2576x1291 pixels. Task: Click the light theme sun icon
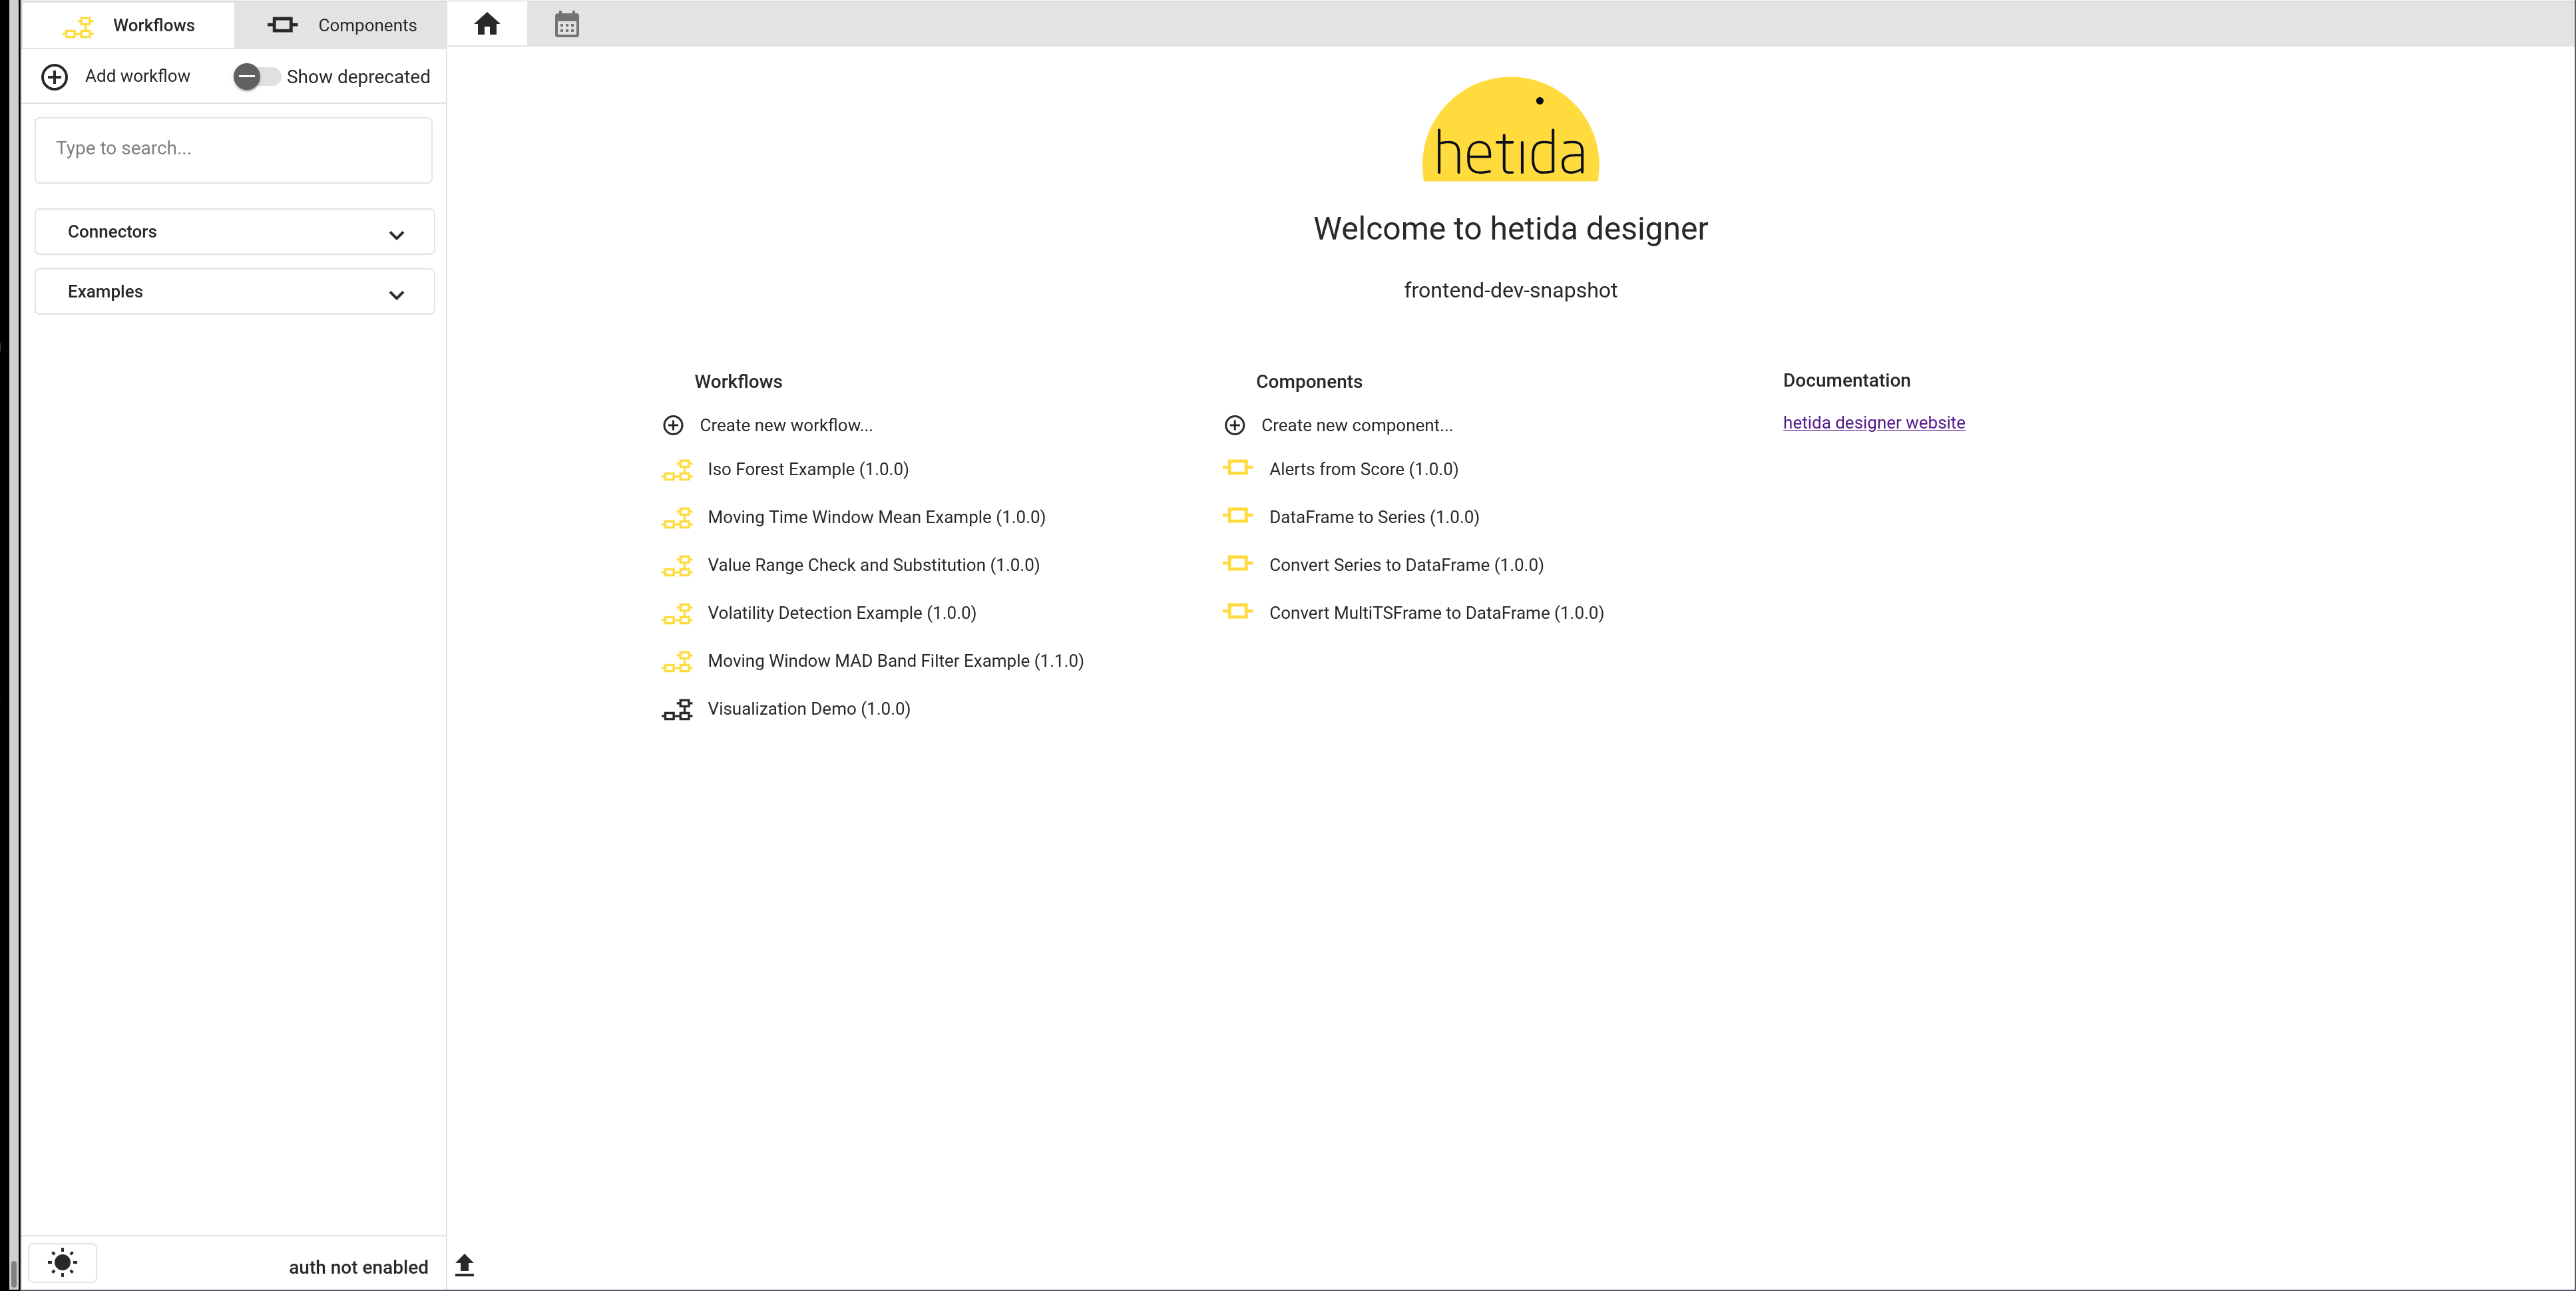coord(62,1262)
